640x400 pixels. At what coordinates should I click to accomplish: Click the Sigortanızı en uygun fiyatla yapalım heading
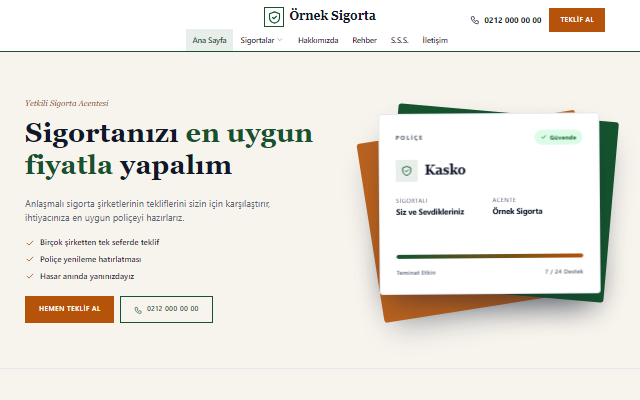169,149
